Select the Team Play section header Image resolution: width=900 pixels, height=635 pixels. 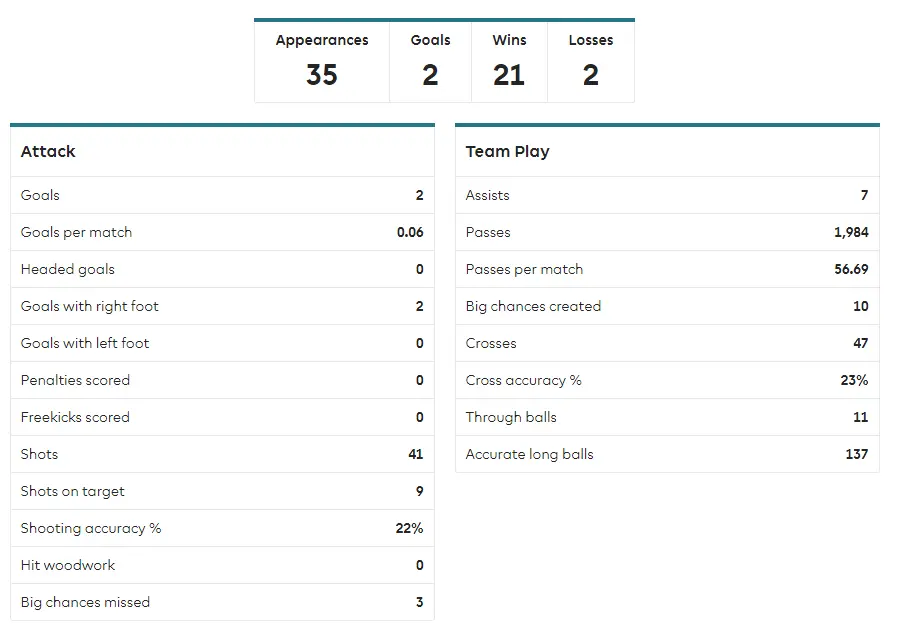[507, 152]
